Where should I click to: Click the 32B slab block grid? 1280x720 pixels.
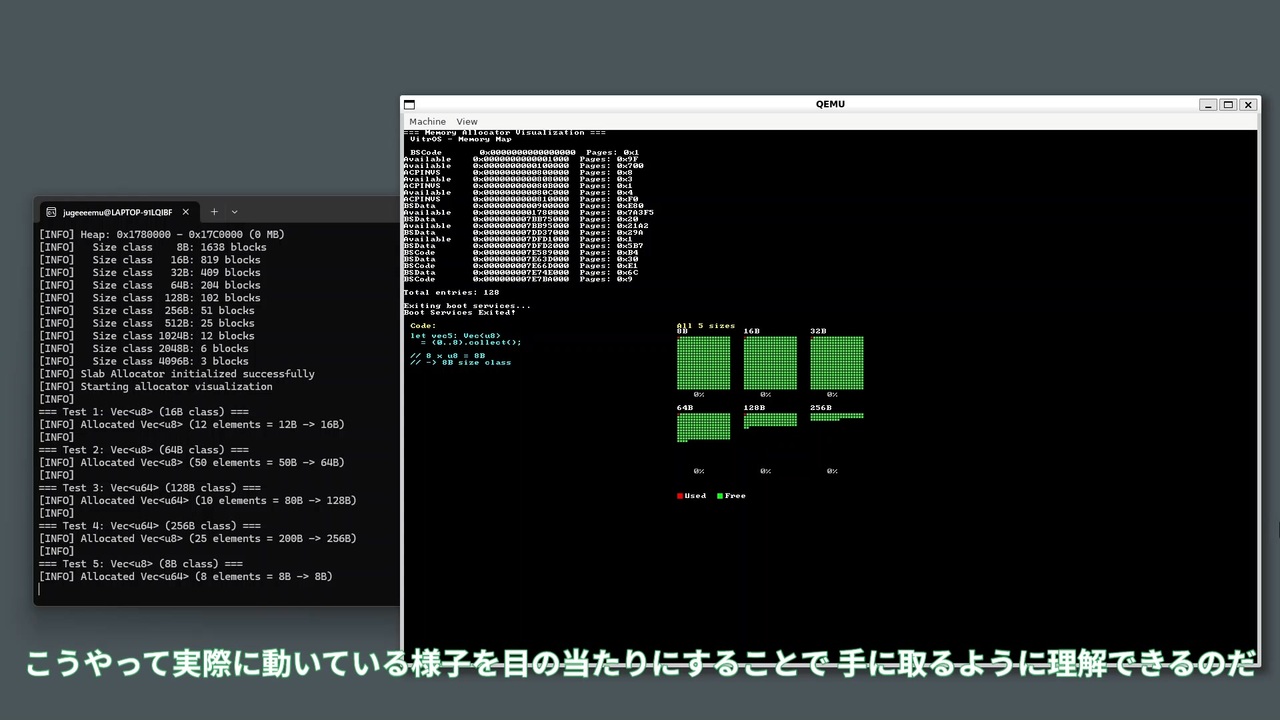(837, 363)
